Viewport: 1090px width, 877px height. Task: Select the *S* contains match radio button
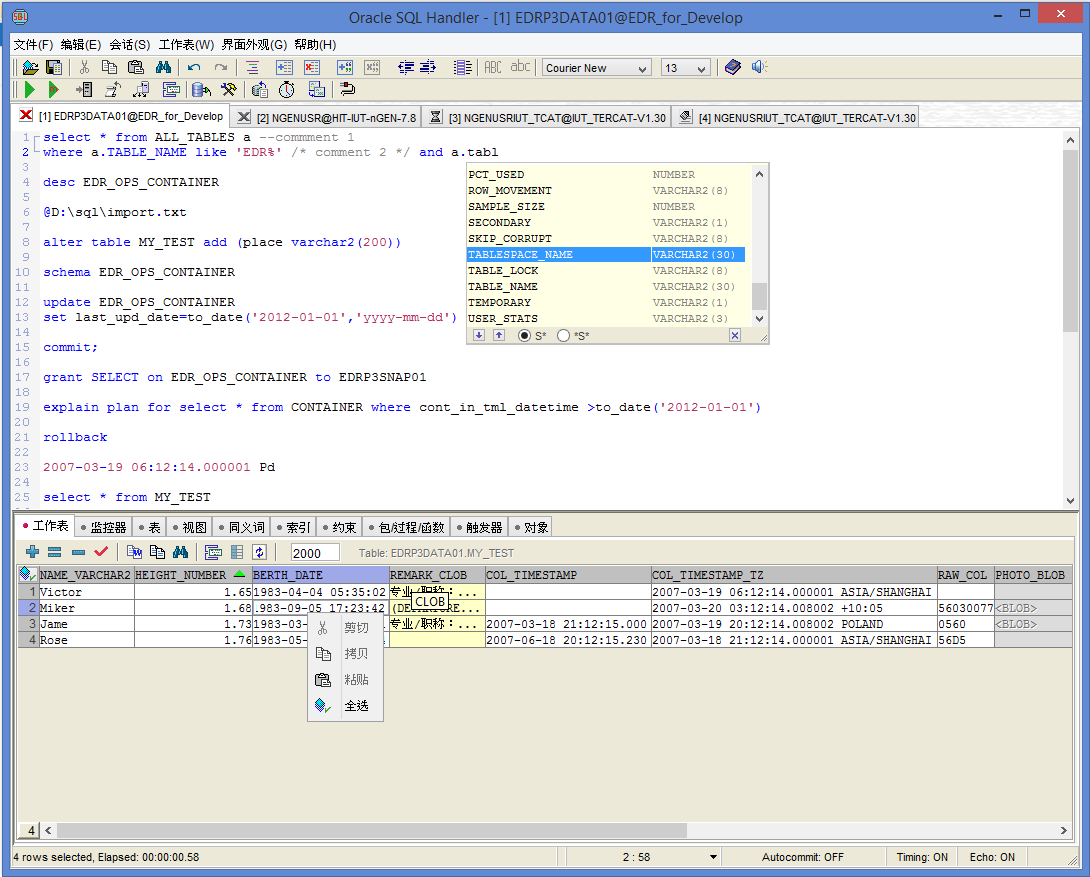[564, 336]
